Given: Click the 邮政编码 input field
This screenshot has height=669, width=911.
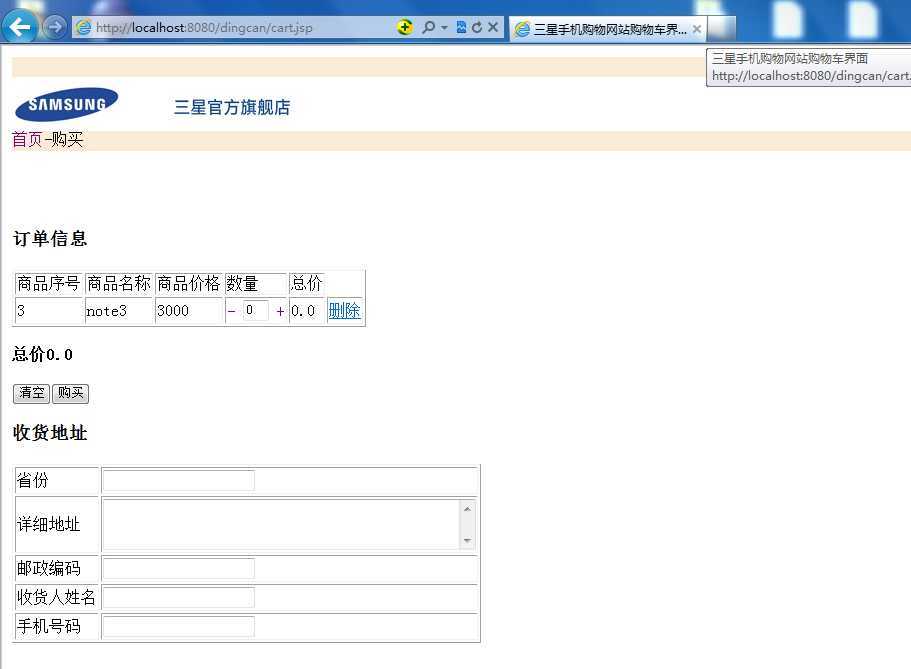Looking at the screenshot, I should [x=178, y=568].
